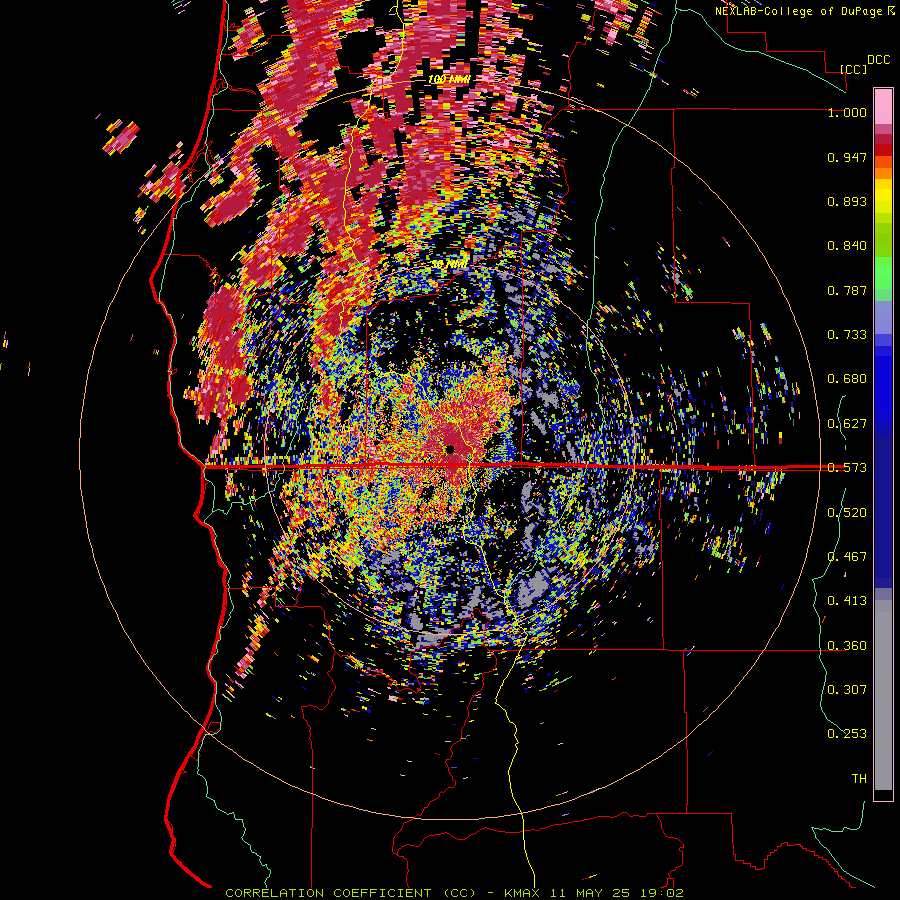900x900 pixels.
Task: Click the gray segment of the color bar
Action: click(883, 695)
